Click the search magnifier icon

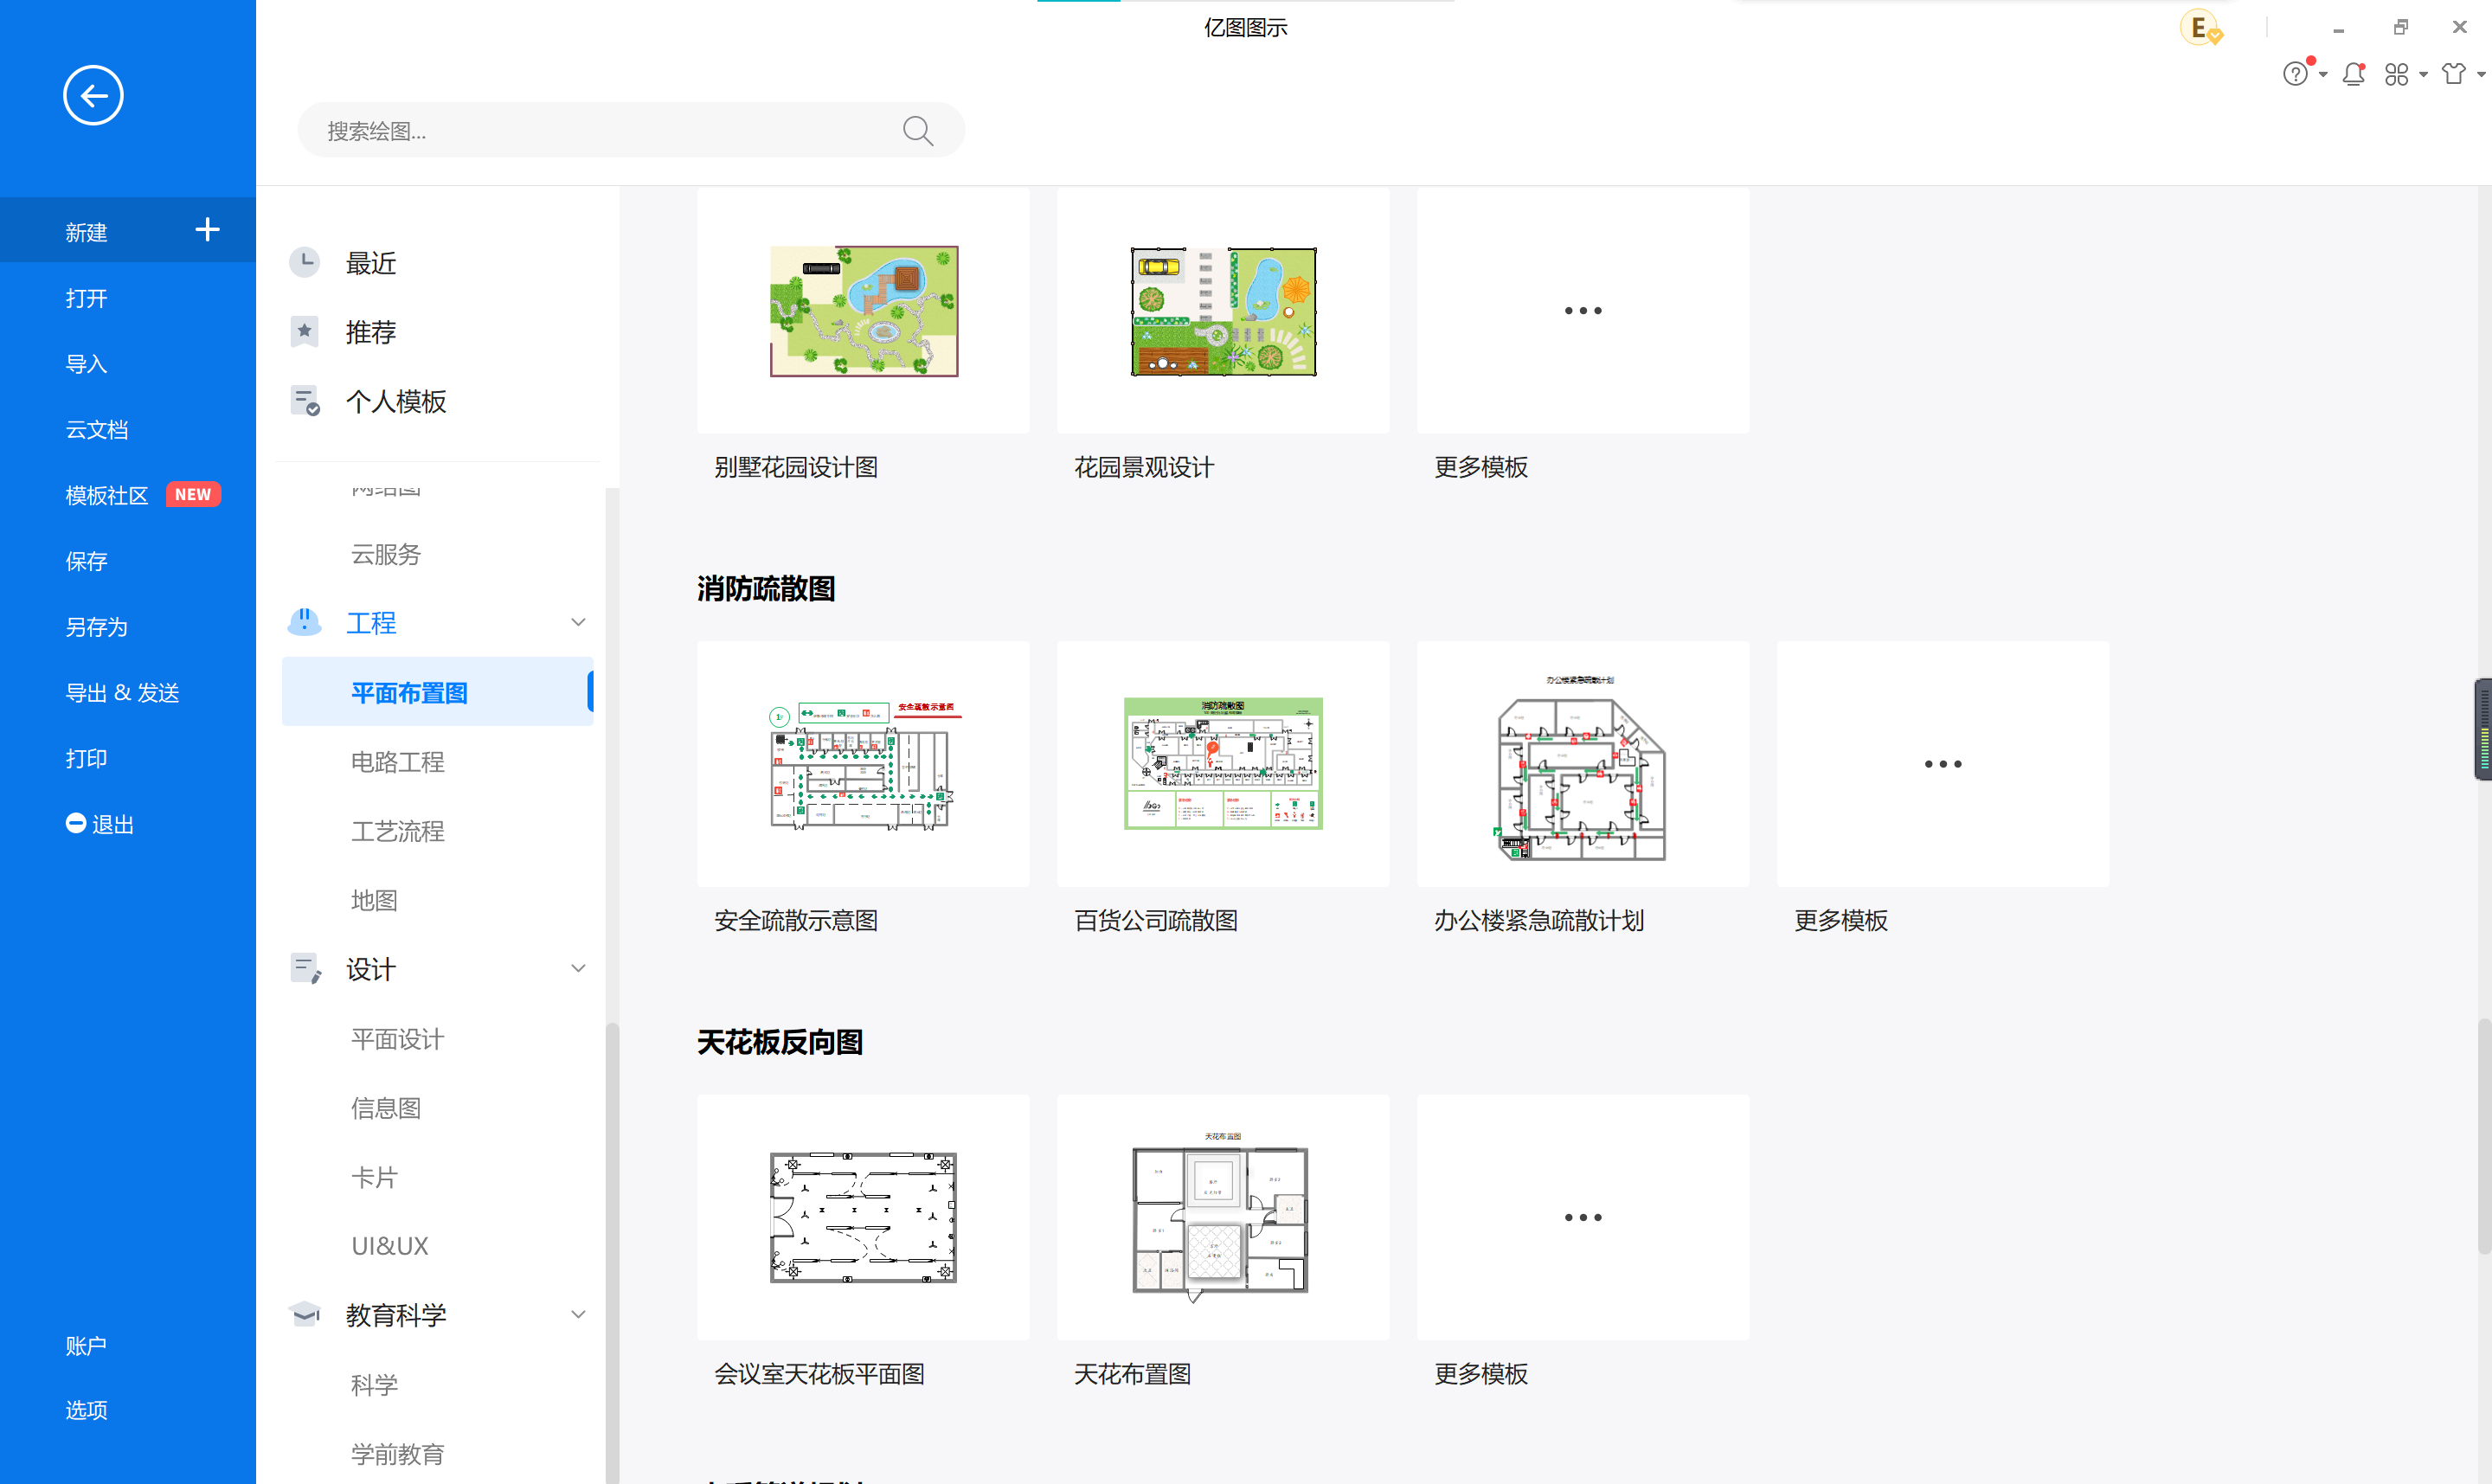917,131
